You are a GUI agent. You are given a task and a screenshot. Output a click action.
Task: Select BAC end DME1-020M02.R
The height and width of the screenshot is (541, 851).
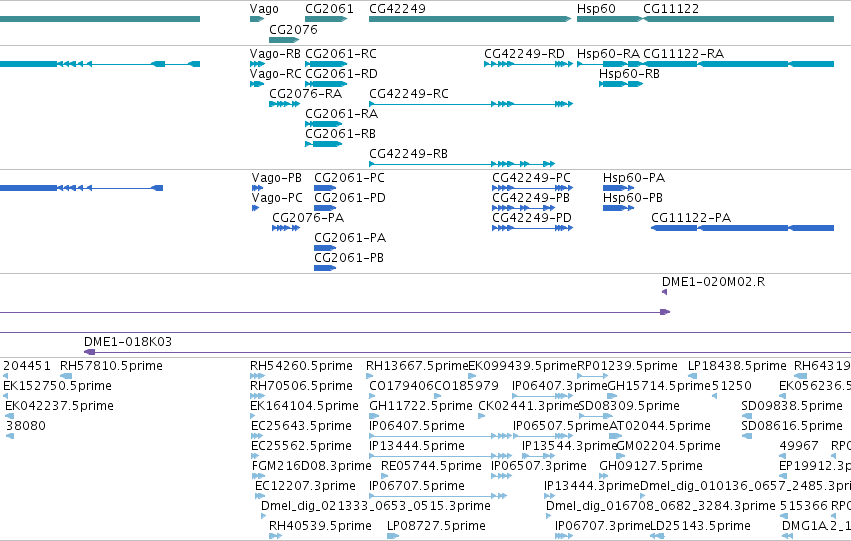pyautogui.click(x=713, y=282)
